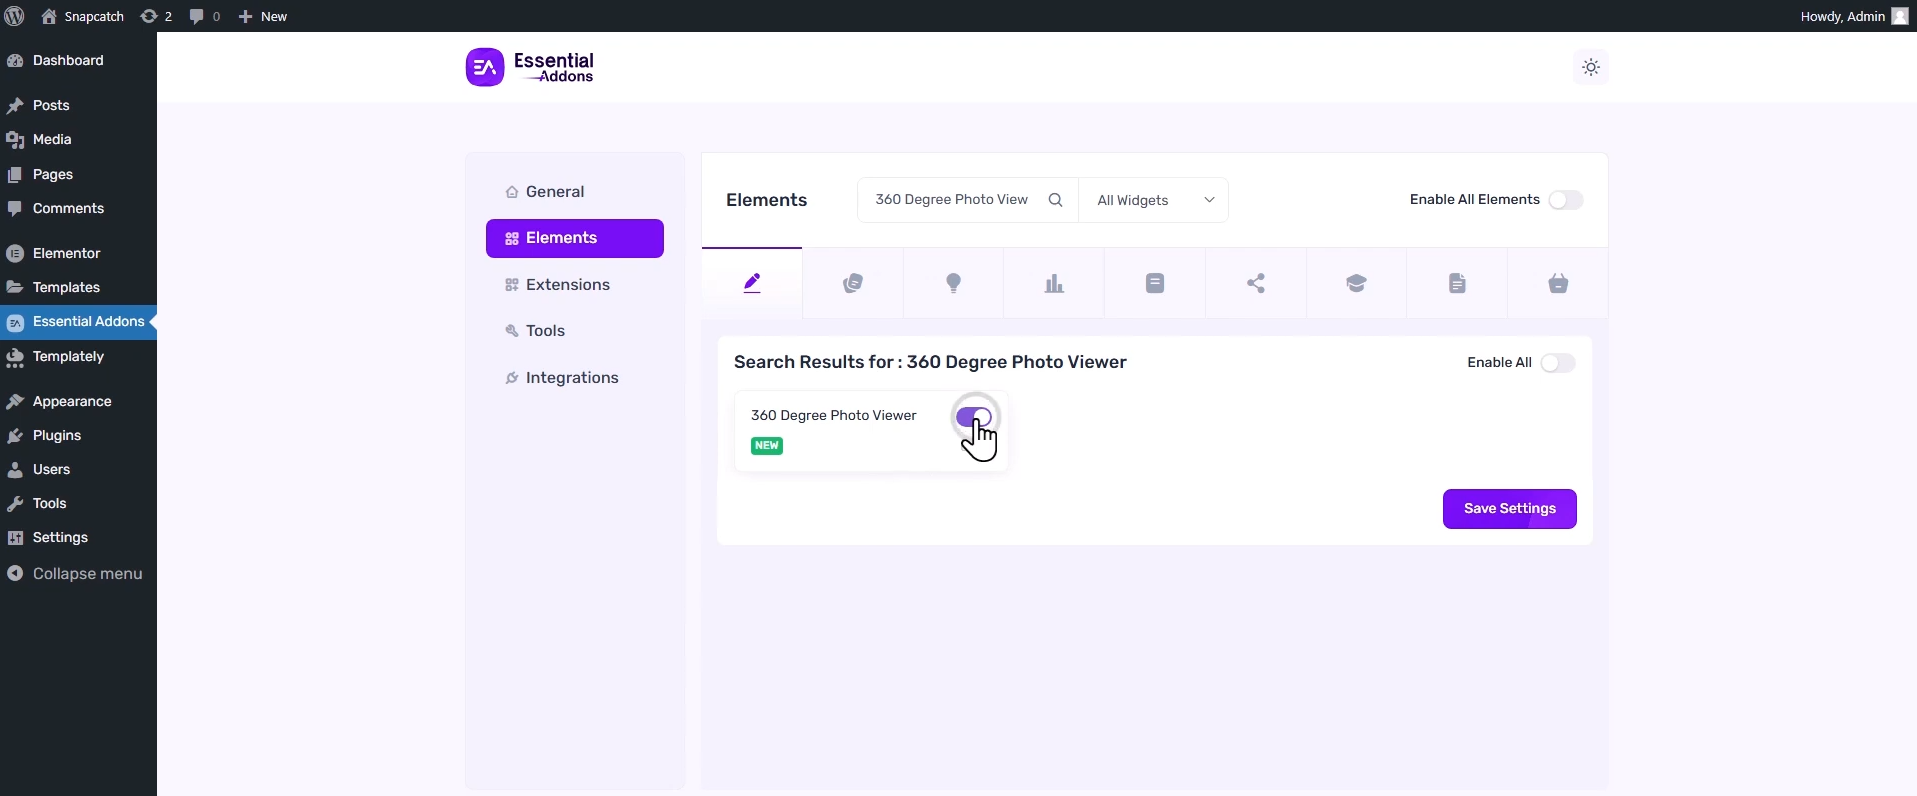
Task: Switch to the Extensions section
Action: point(567,285)
